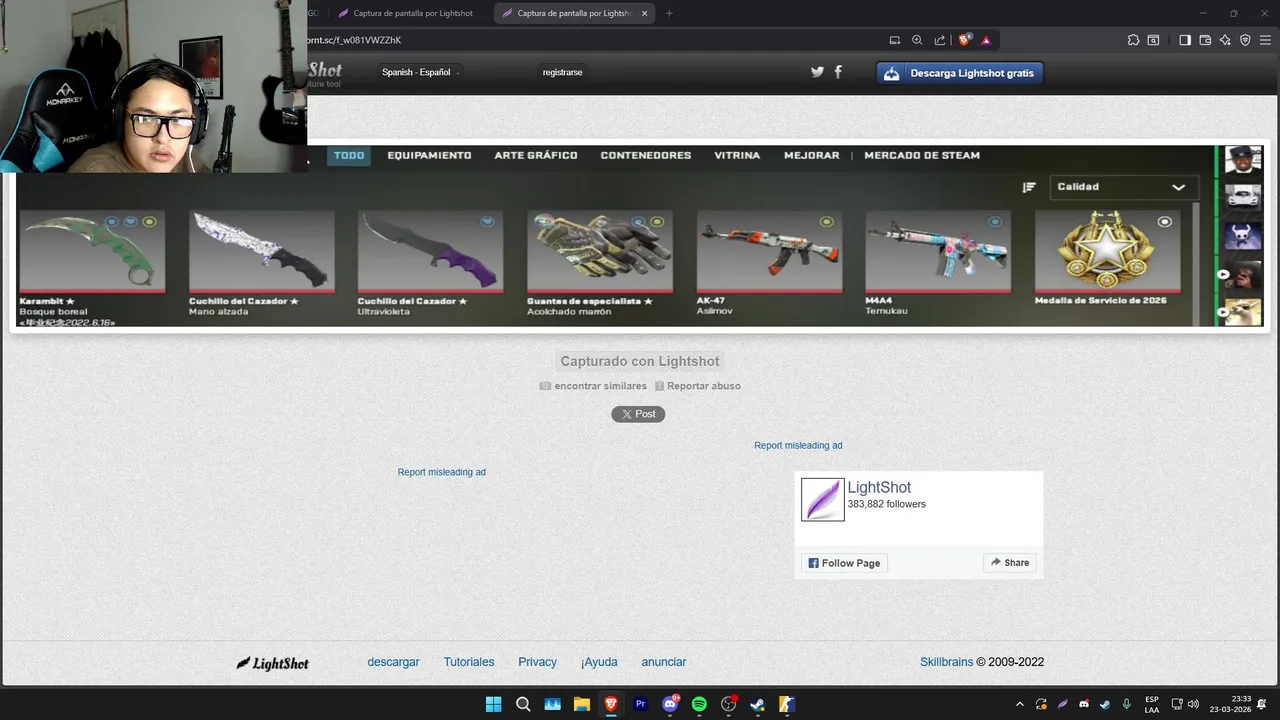Open Lightshot Twitter page icon

tap(817, 72)
